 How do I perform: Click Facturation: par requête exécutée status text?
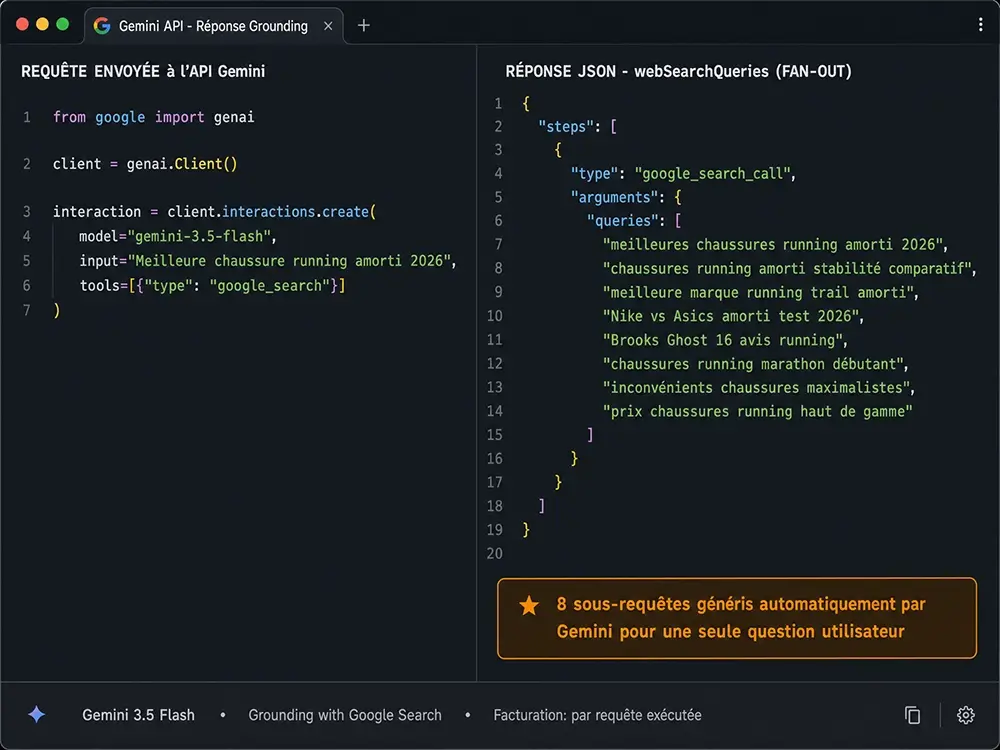(598, 715)
